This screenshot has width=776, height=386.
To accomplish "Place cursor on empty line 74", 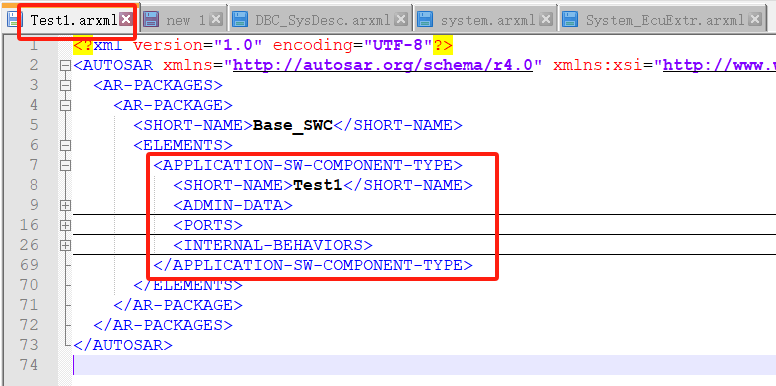I will click(424, 365).
